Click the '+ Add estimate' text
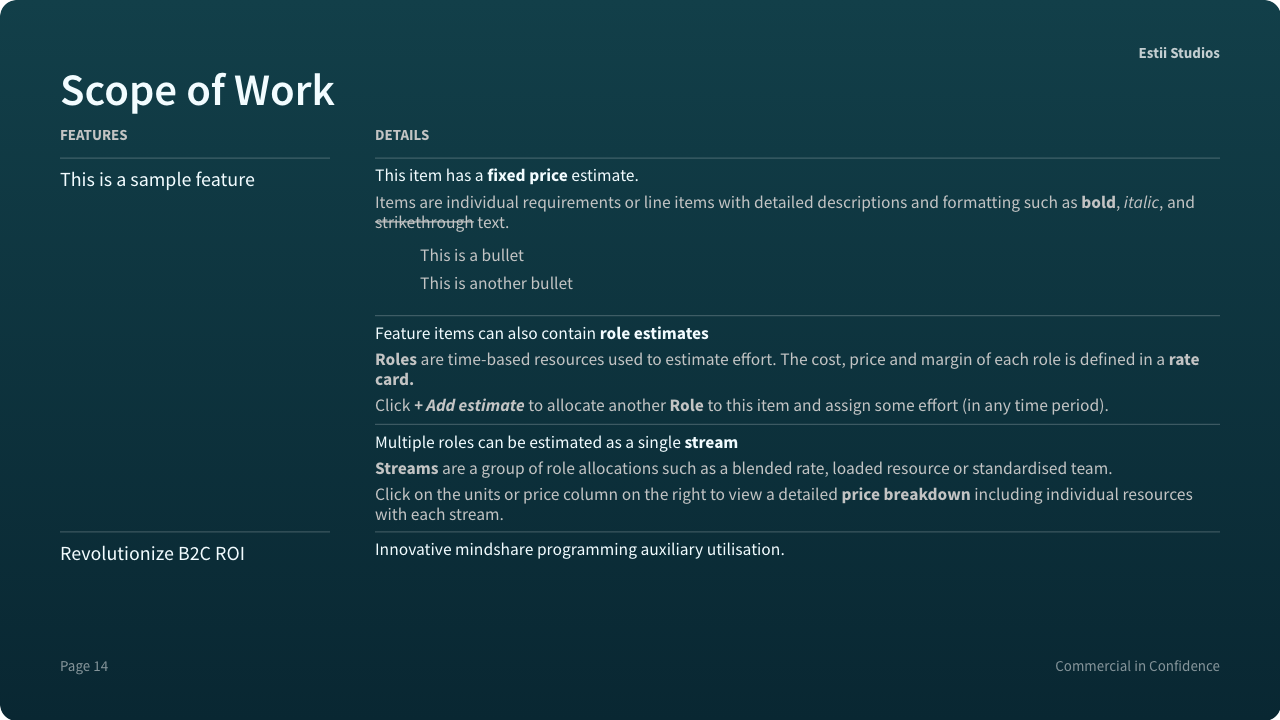The image size is (1280, 720). click(469, 406)
